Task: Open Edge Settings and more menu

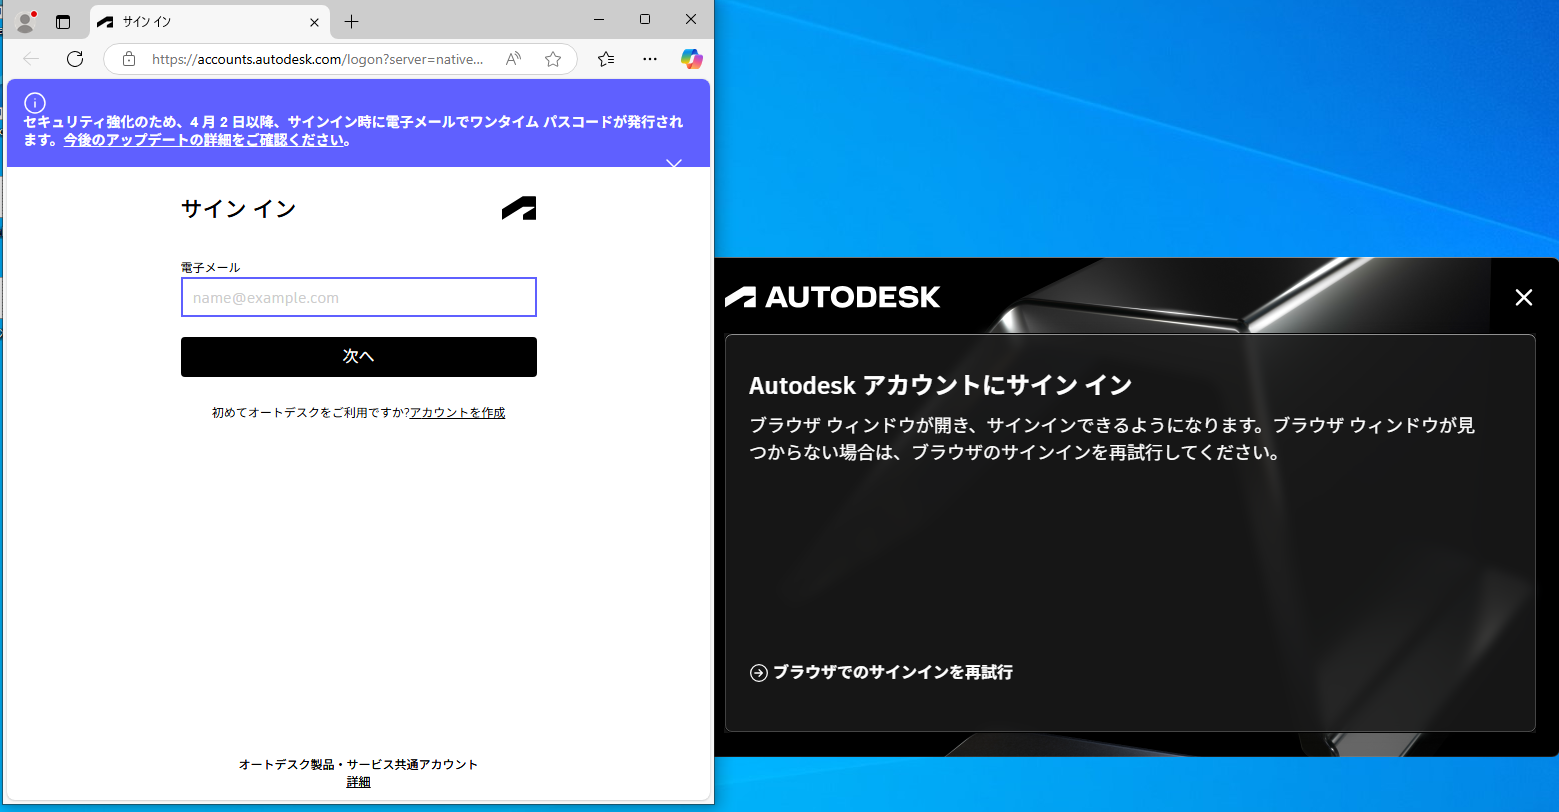Action: (x=649, y=59)
